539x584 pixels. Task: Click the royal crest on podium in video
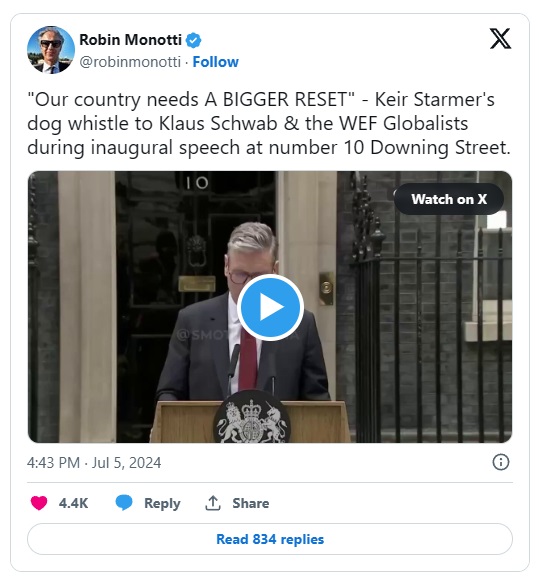[252, 418]
